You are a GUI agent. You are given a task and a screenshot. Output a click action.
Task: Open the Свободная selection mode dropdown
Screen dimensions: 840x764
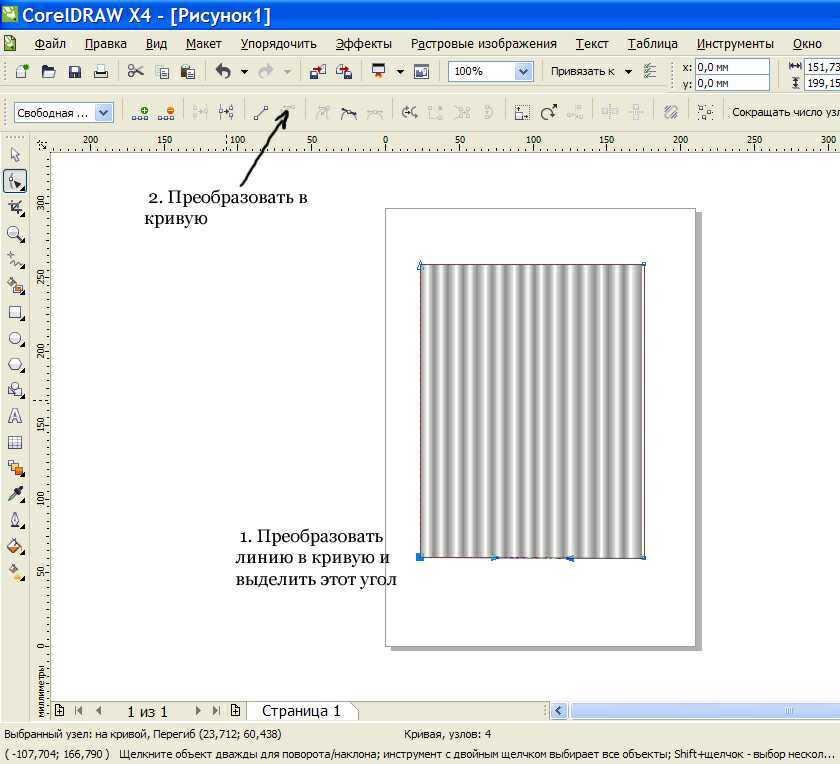click(x=103, y=113)
